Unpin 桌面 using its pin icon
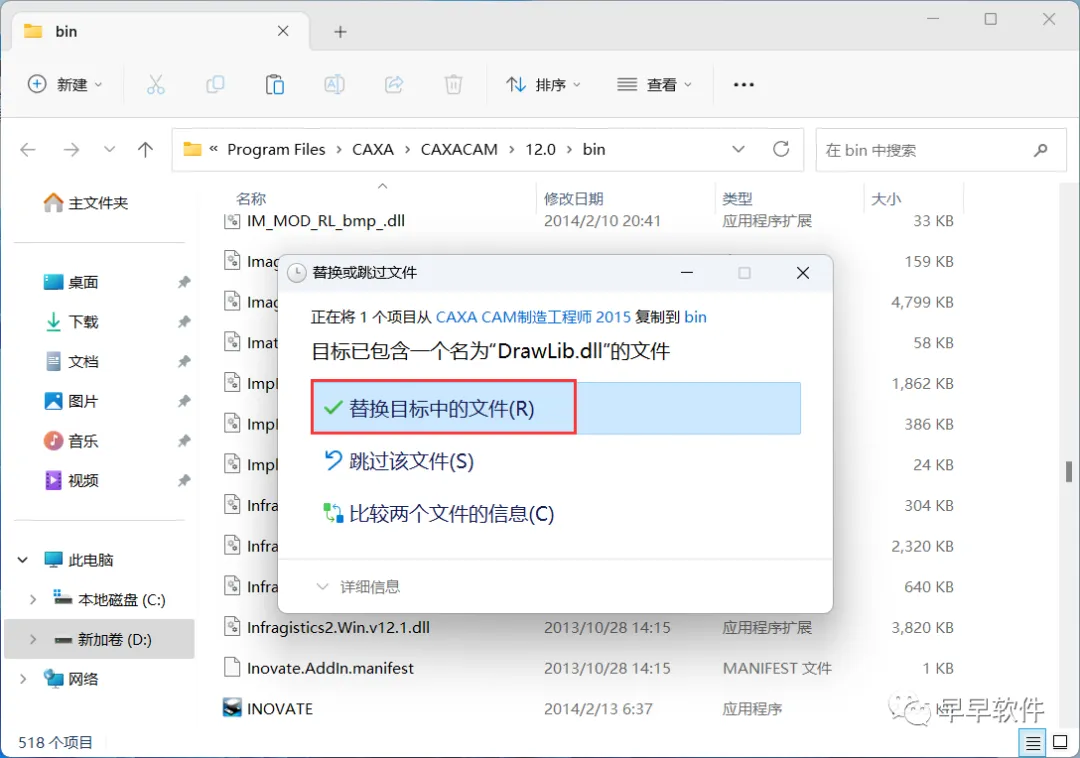Screen dimensions: 1080x758 [184, 282]
